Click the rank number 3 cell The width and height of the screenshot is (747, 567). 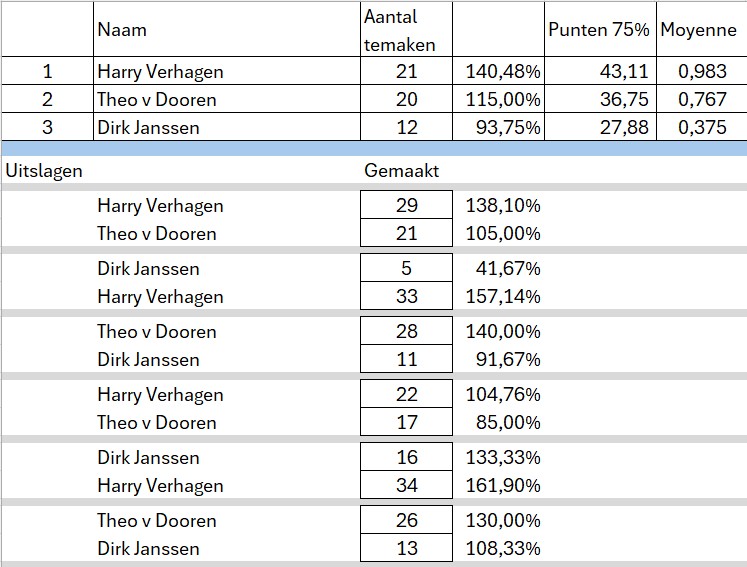tap(45, 128)
